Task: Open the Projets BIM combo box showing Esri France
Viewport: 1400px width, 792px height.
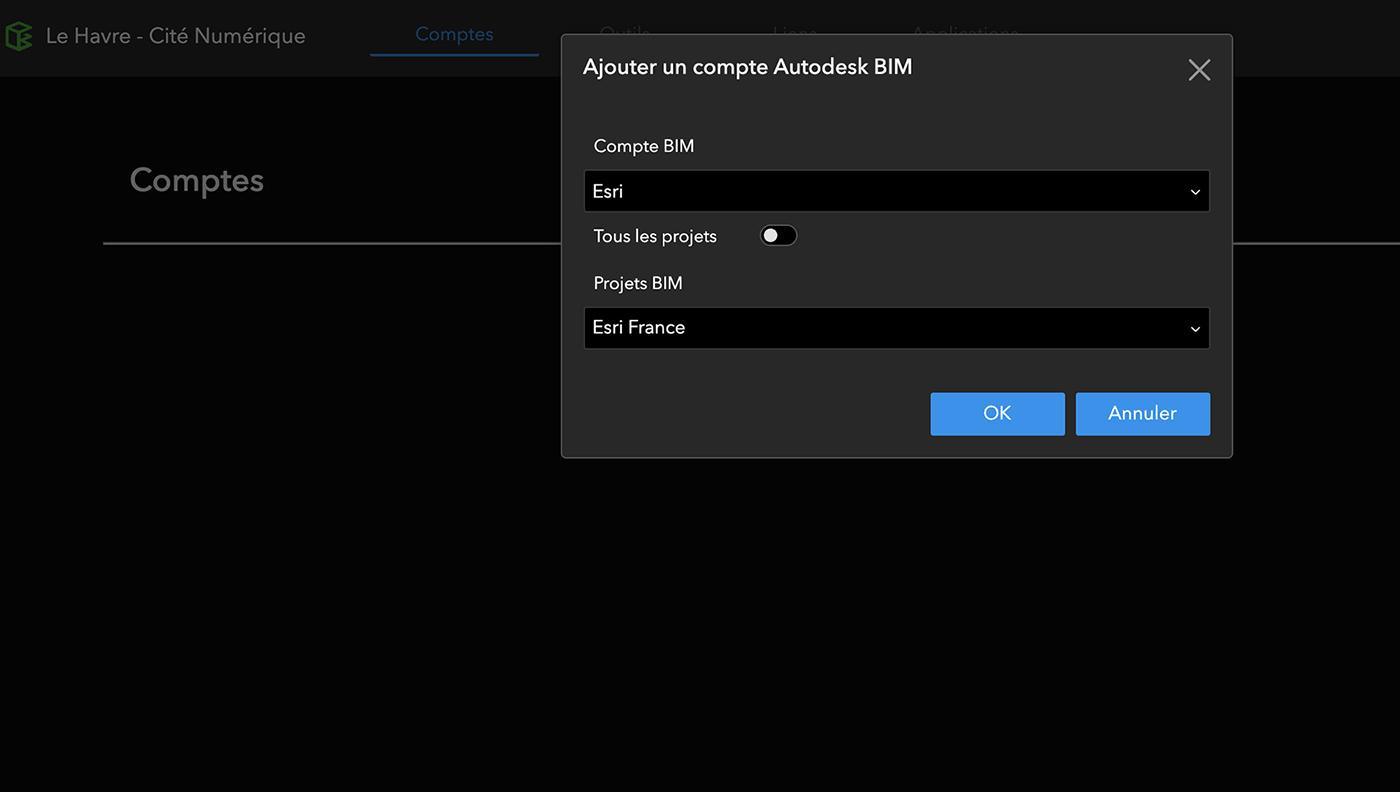Action: [x=896, y=328]
